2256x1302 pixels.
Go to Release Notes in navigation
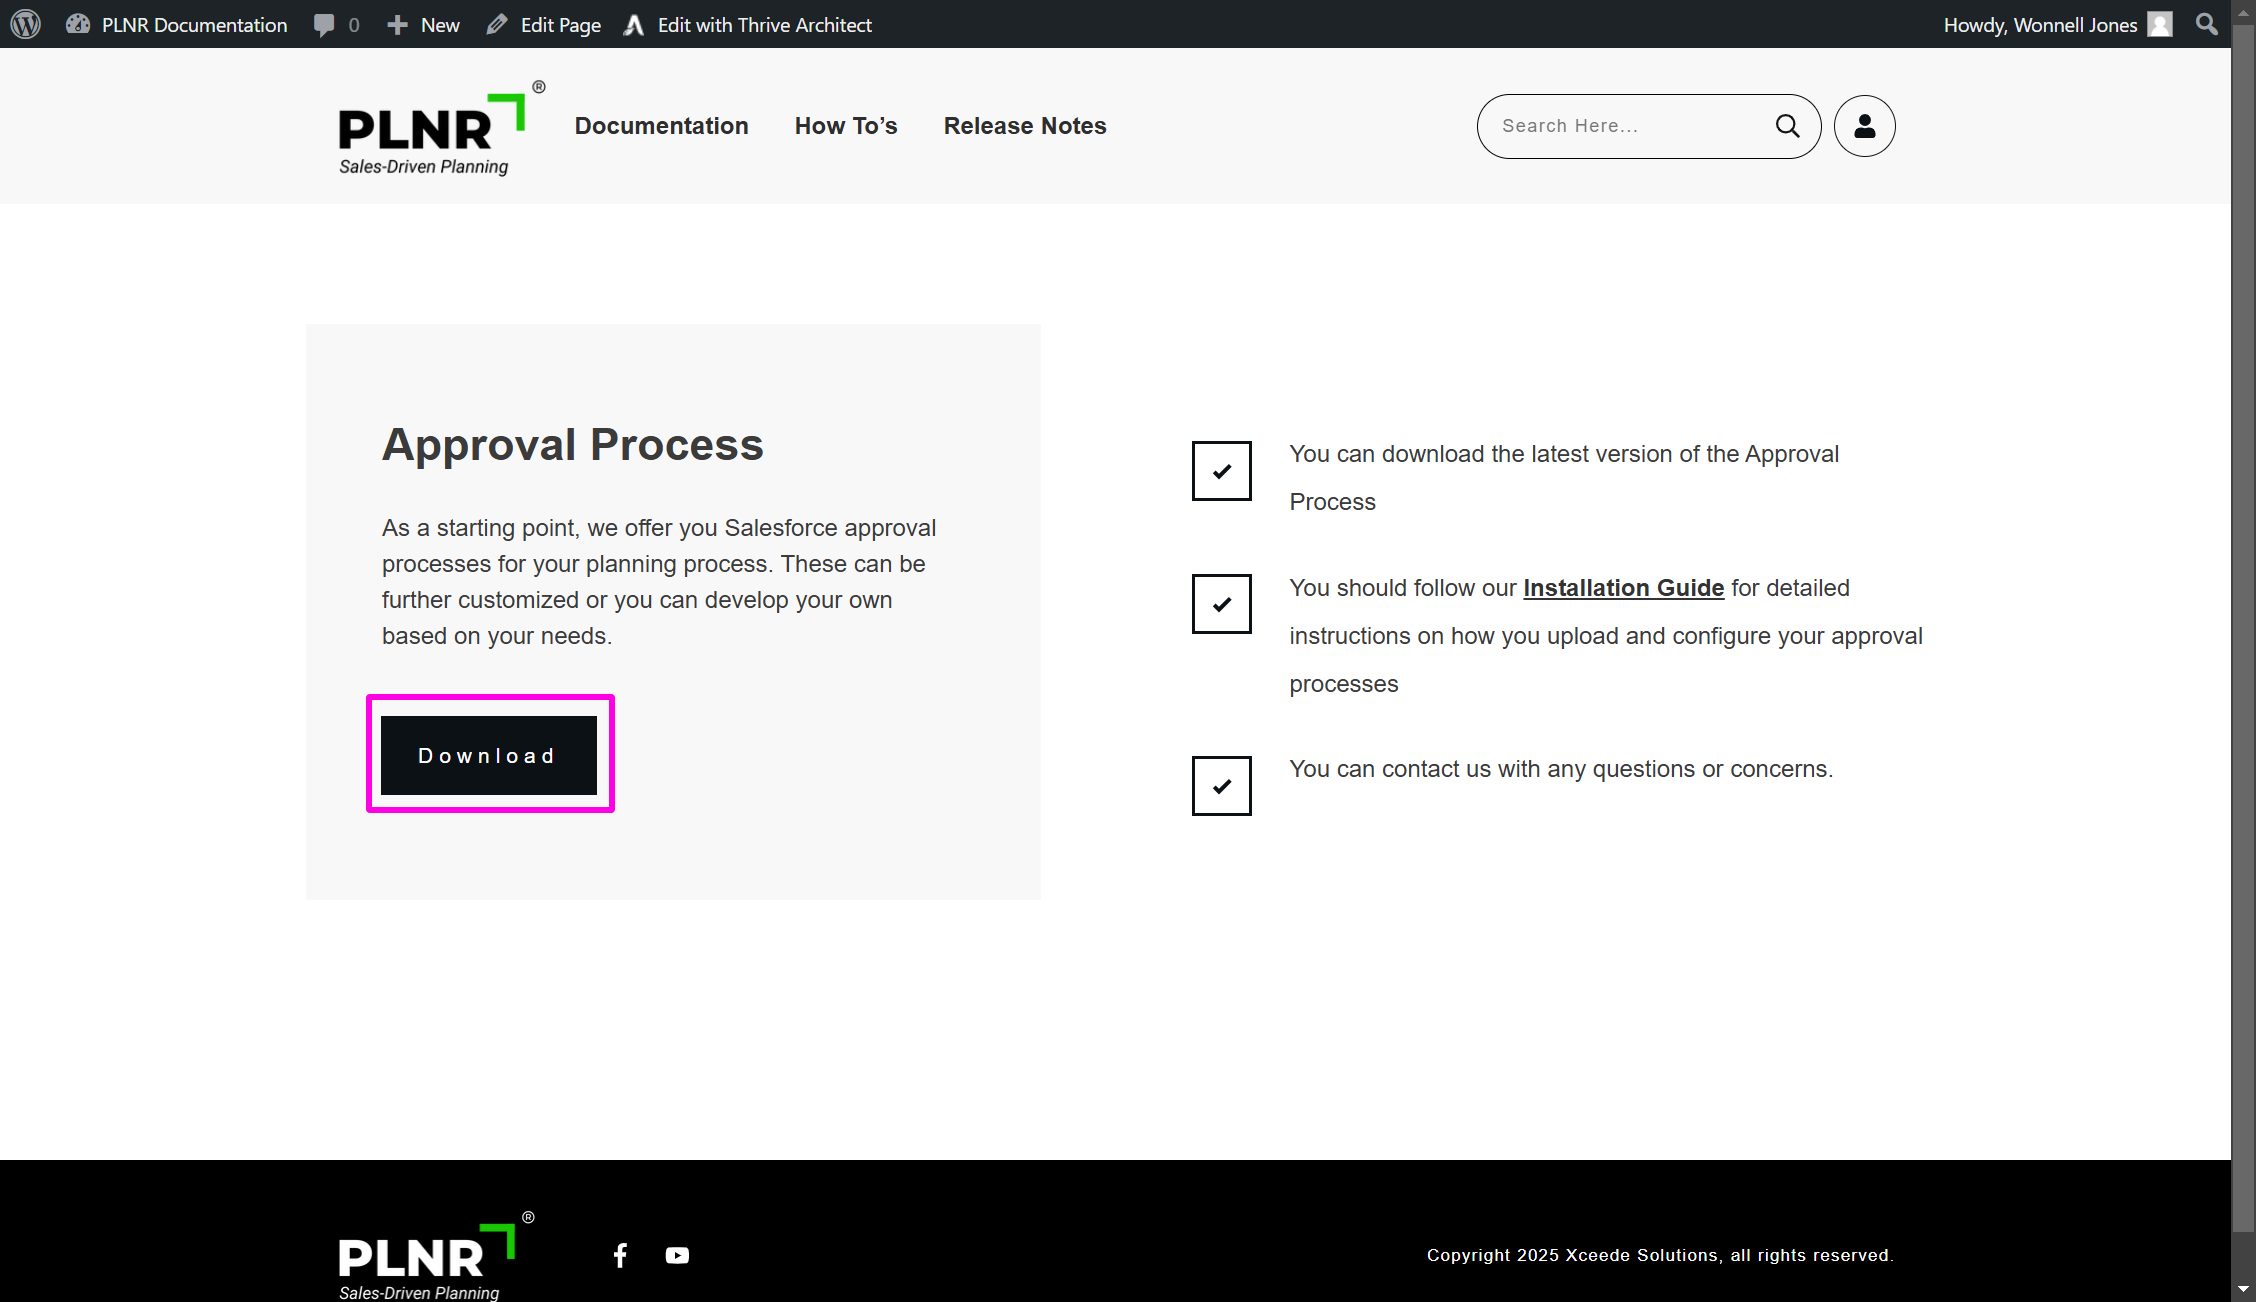click(1024, 126)
